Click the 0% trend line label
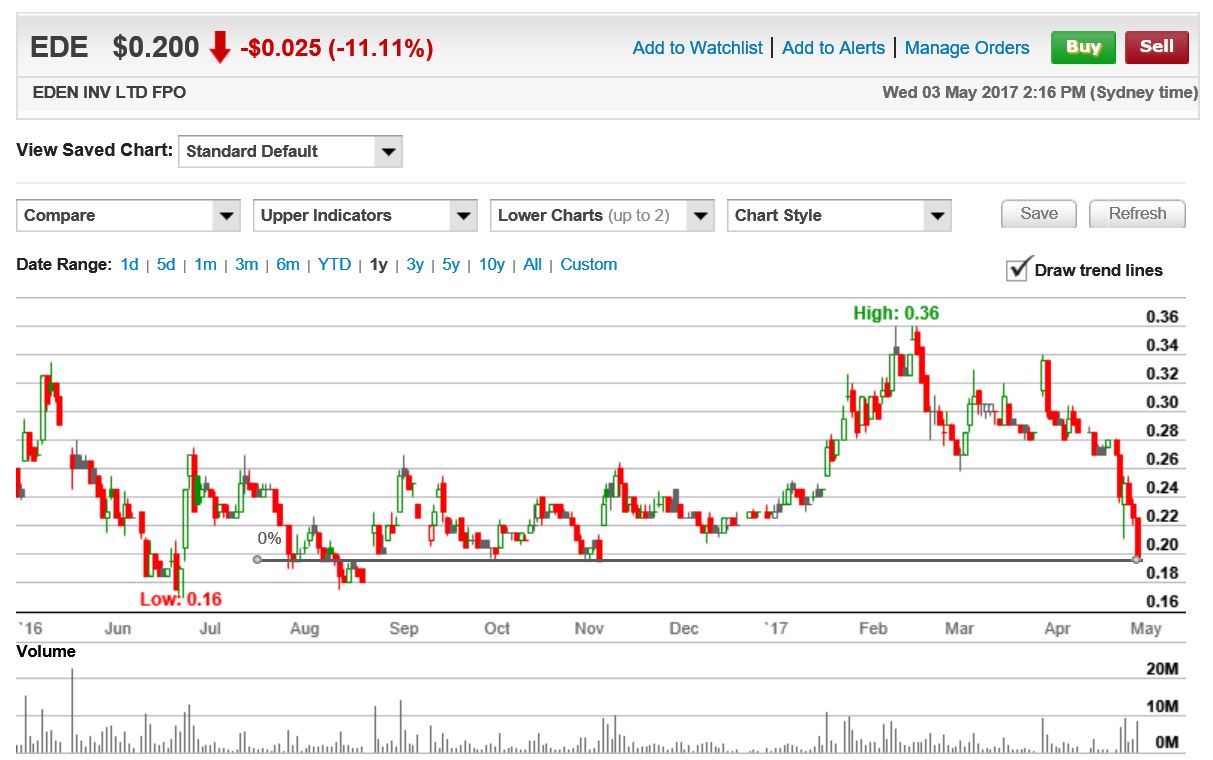The image size is (1213, 760). pyautogui.click(x=269, y=539)
